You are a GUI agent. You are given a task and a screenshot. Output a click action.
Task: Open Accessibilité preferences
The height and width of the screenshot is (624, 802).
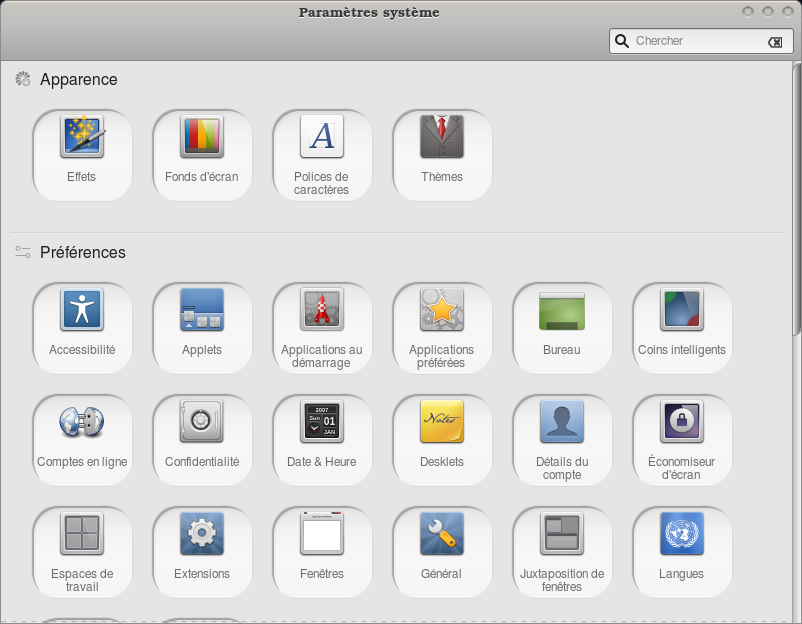pos(82,328)
